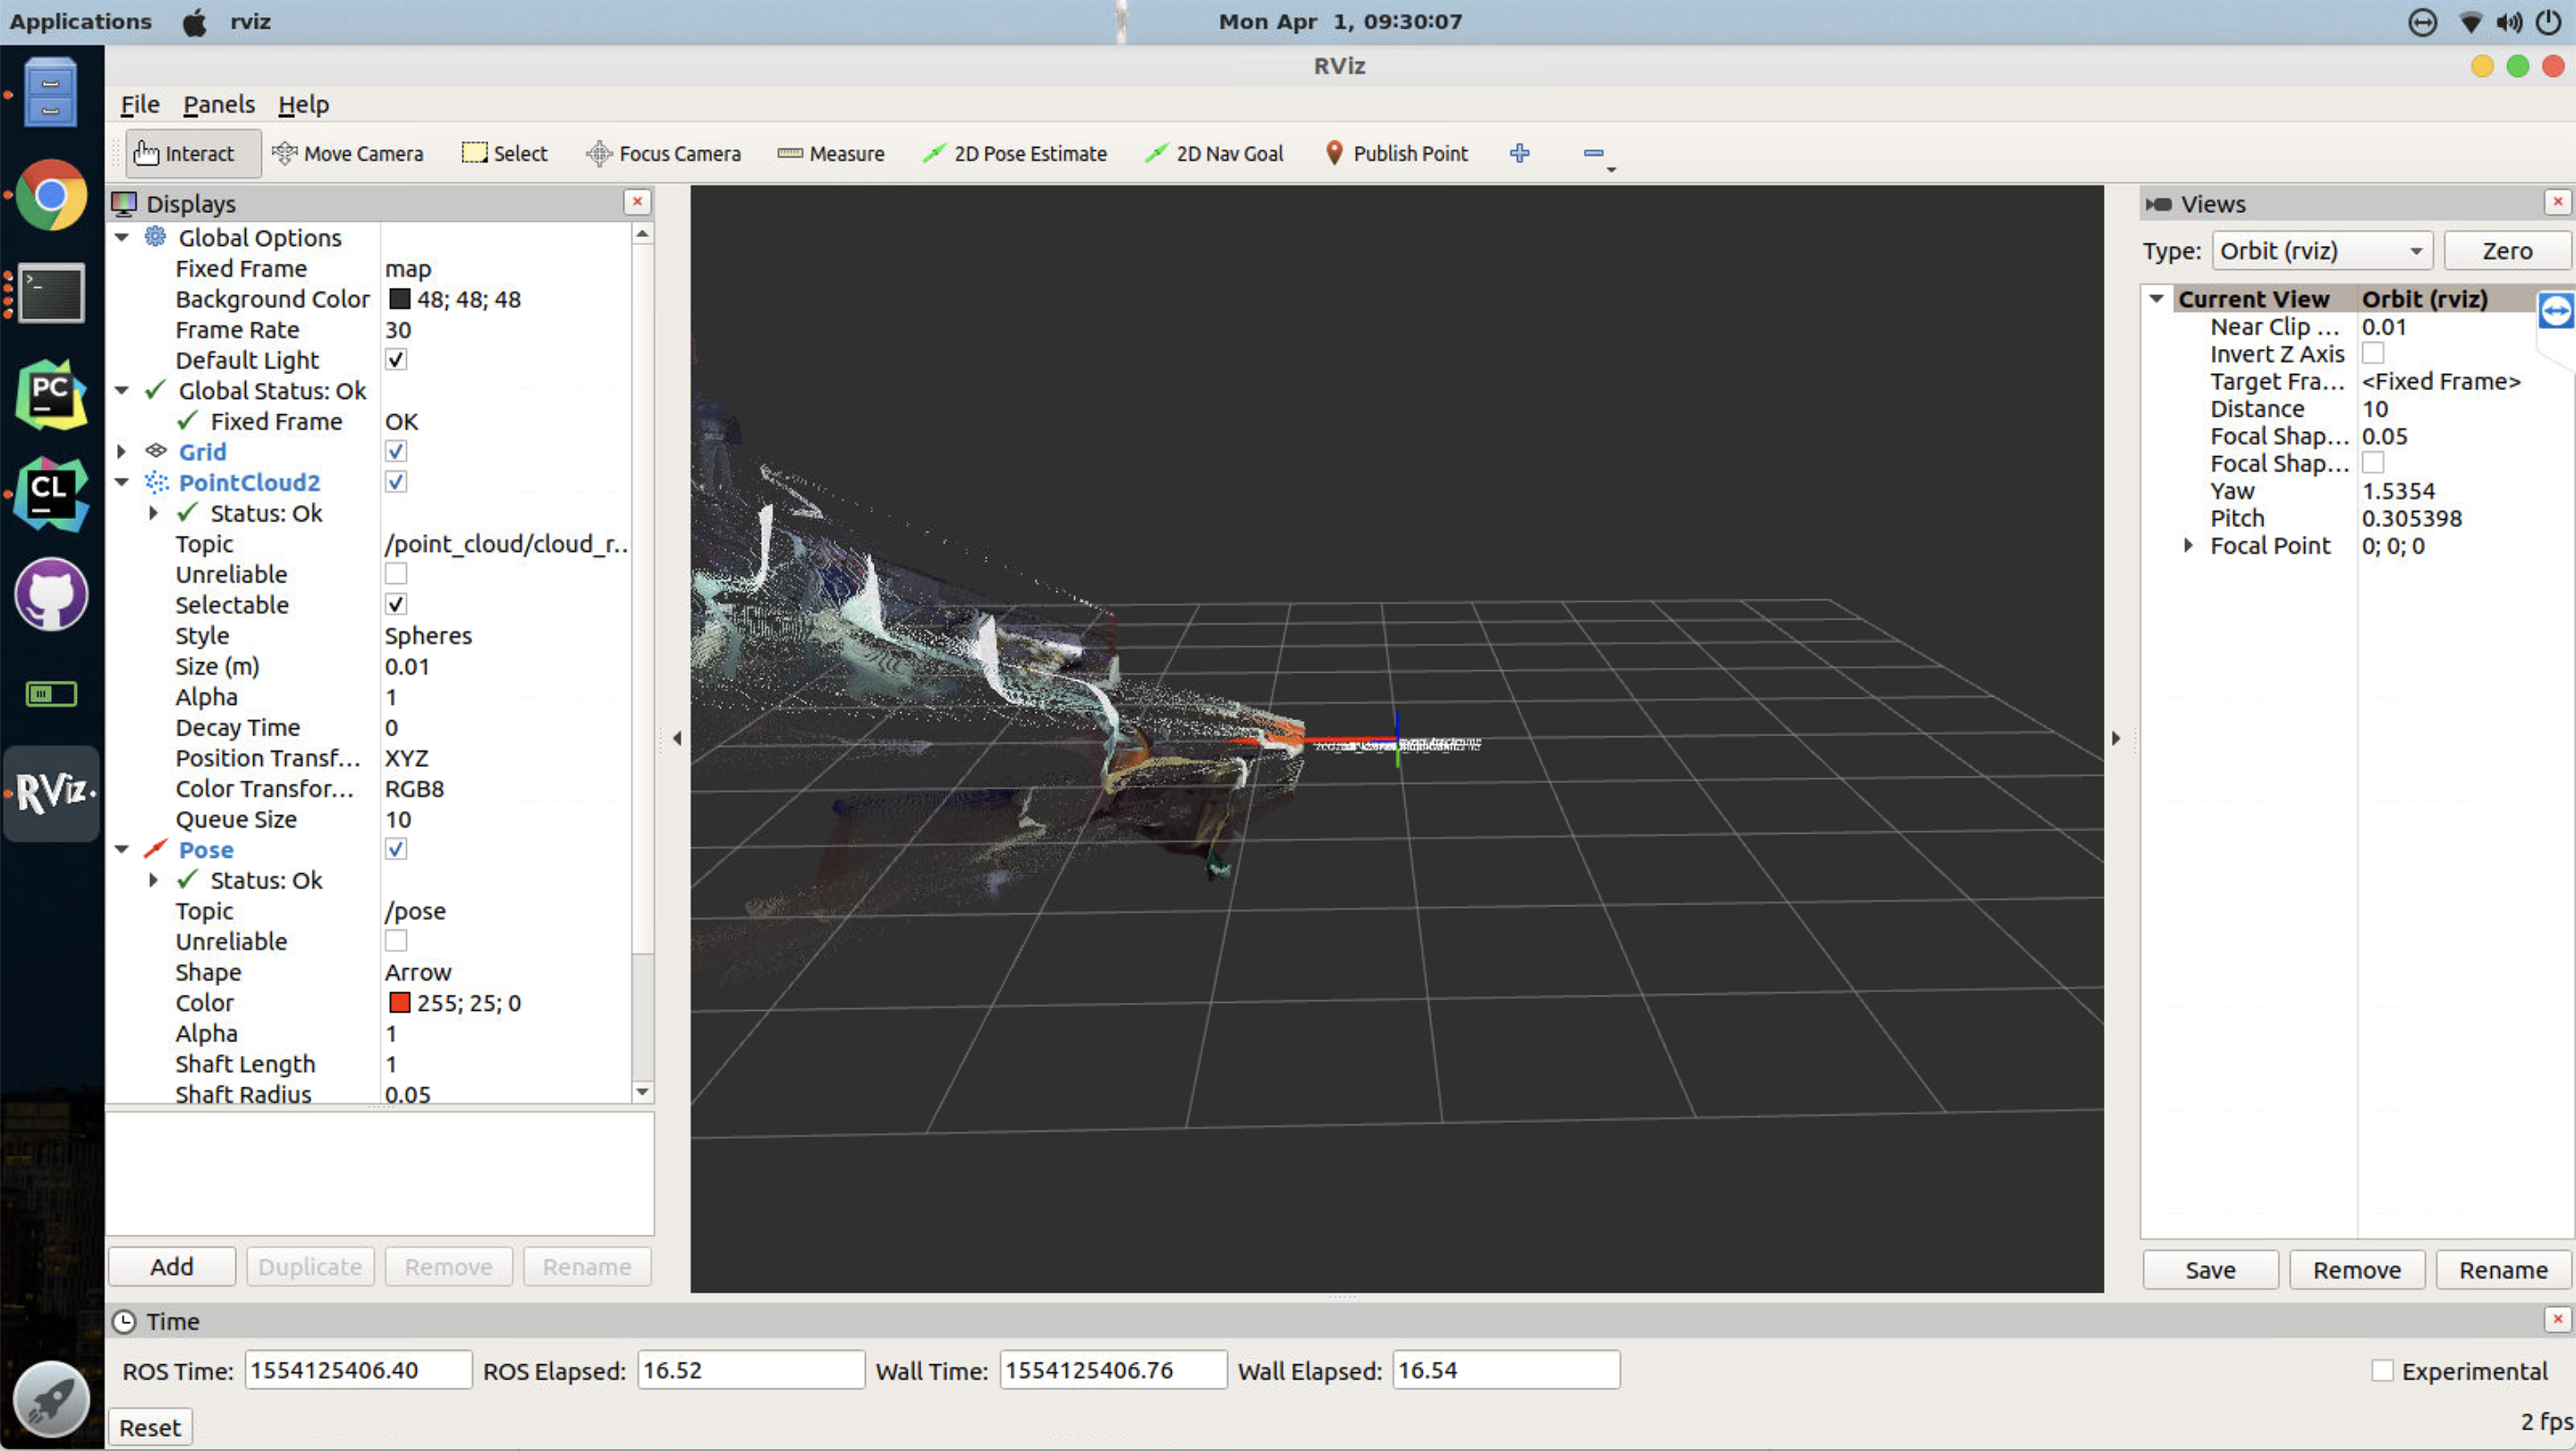Activate the Measure tool
The height and width of the screenshot is (1451, 2576).
coord(831,153)
